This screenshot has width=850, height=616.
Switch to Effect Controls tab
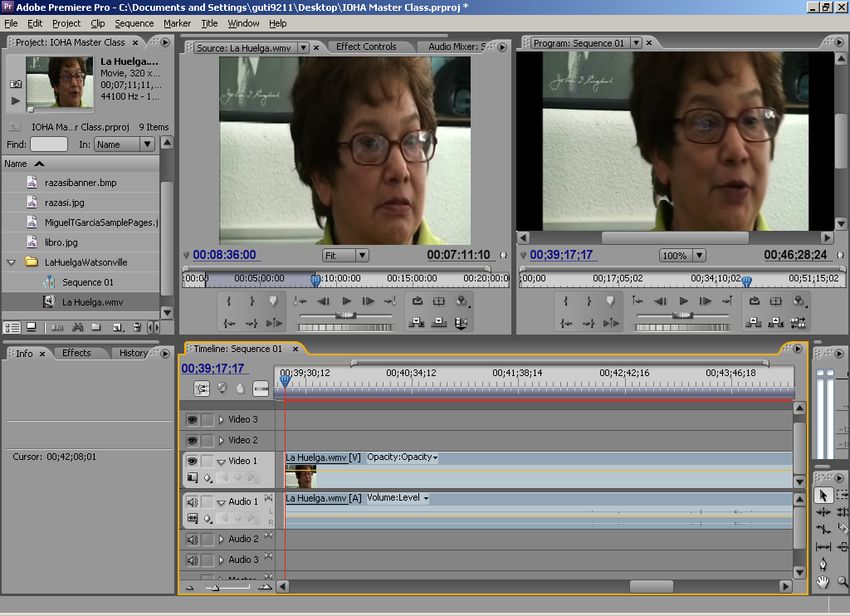click(366, 47)
